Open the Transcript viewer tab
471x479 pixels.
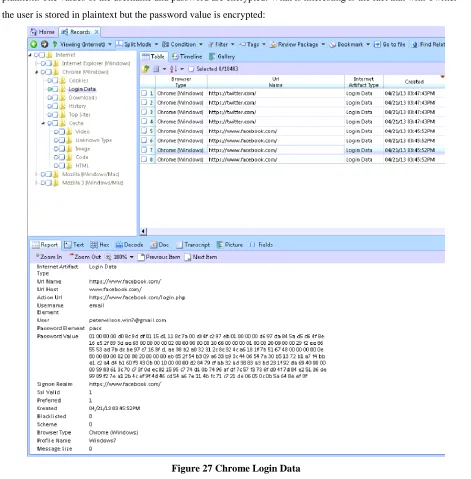193,245
